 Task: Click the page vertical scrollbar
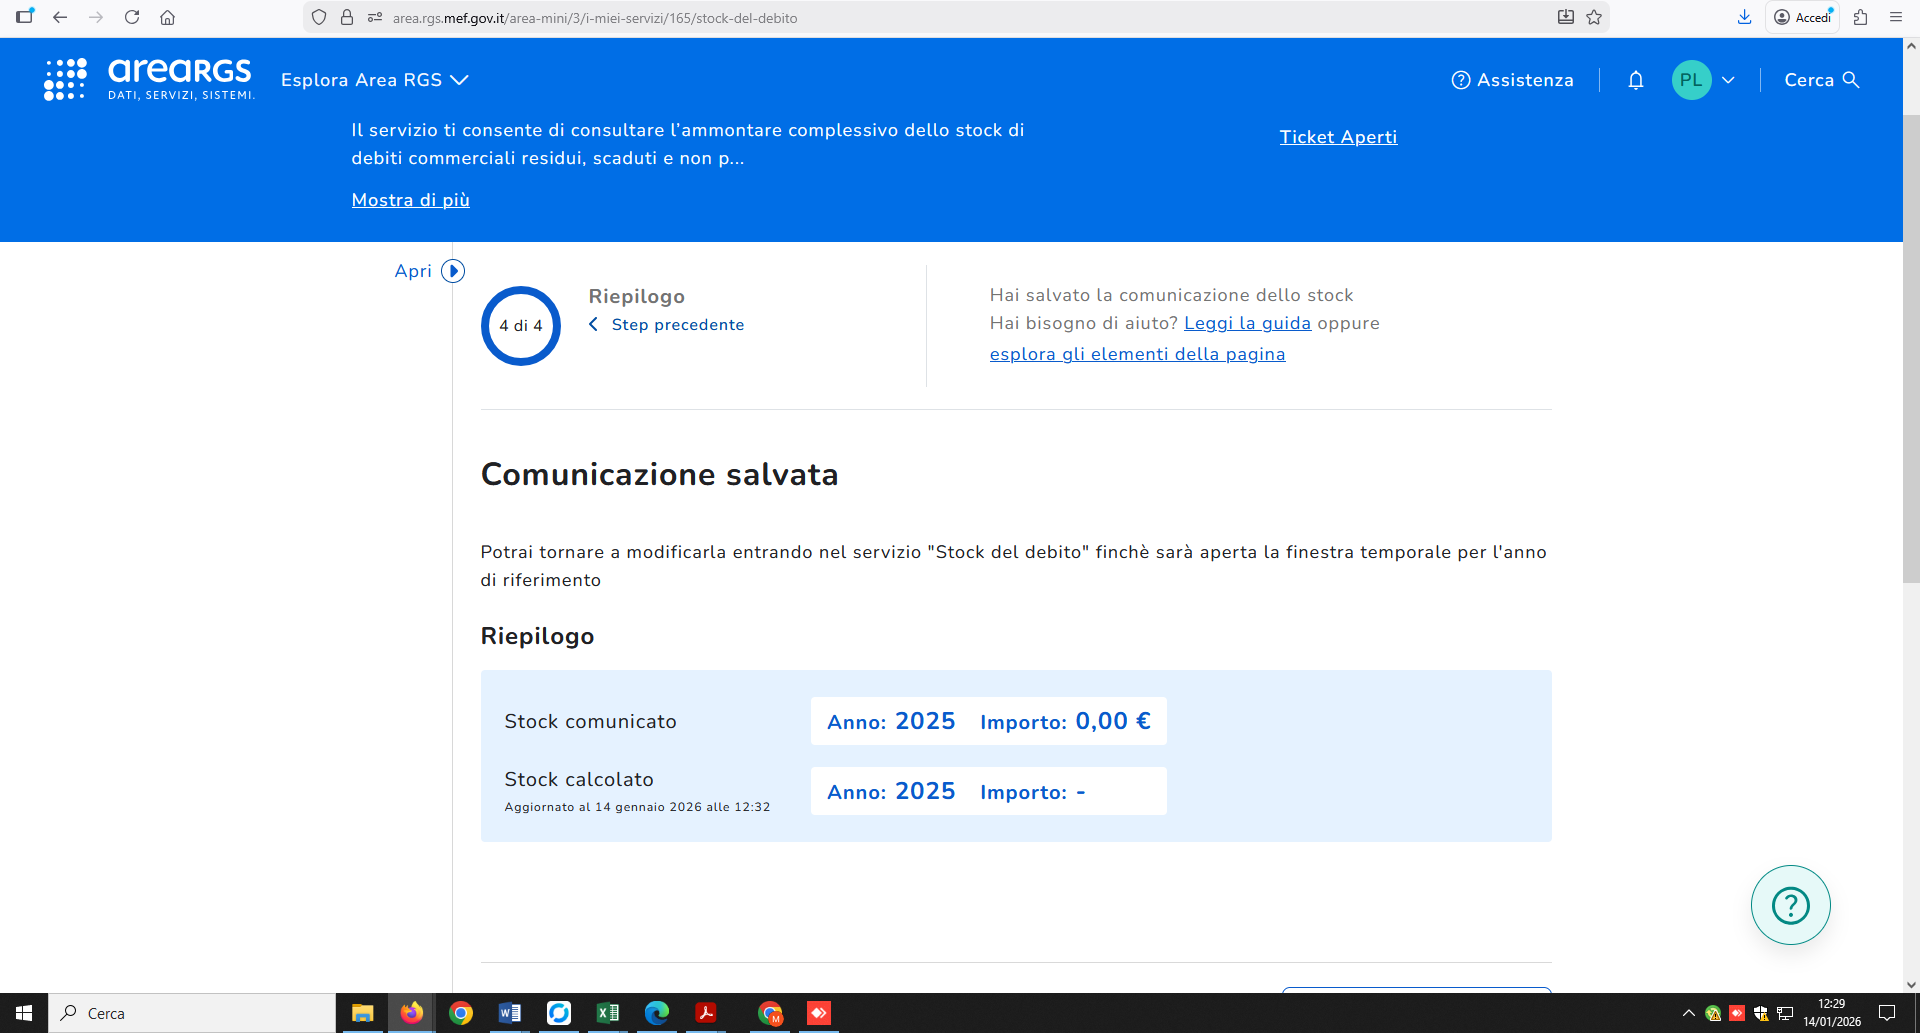tap(1911, 350)
